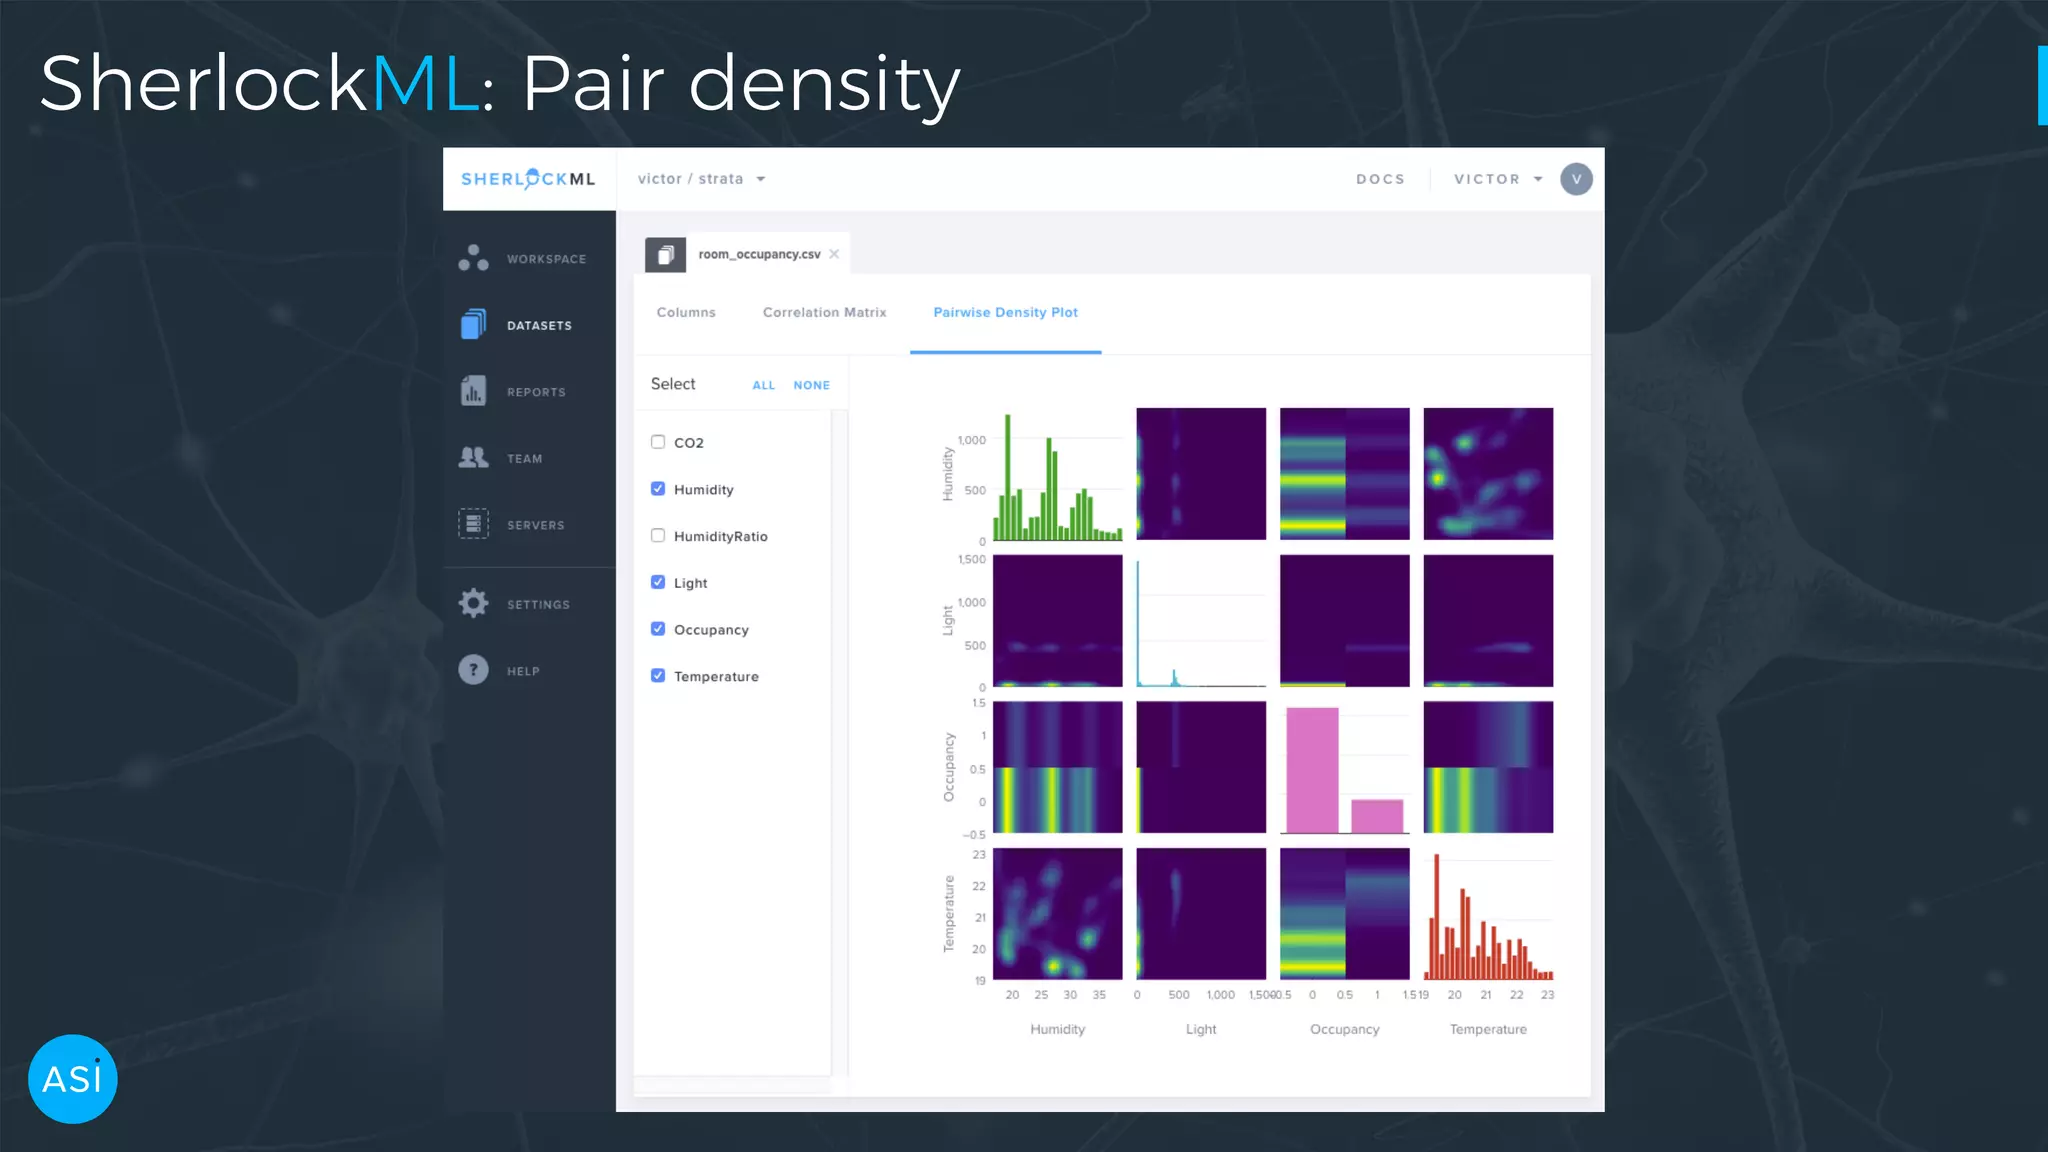Enable the CO2 checkbox
The width and height of the screenshot is (2048, 1152).
(x=658, y=442)
